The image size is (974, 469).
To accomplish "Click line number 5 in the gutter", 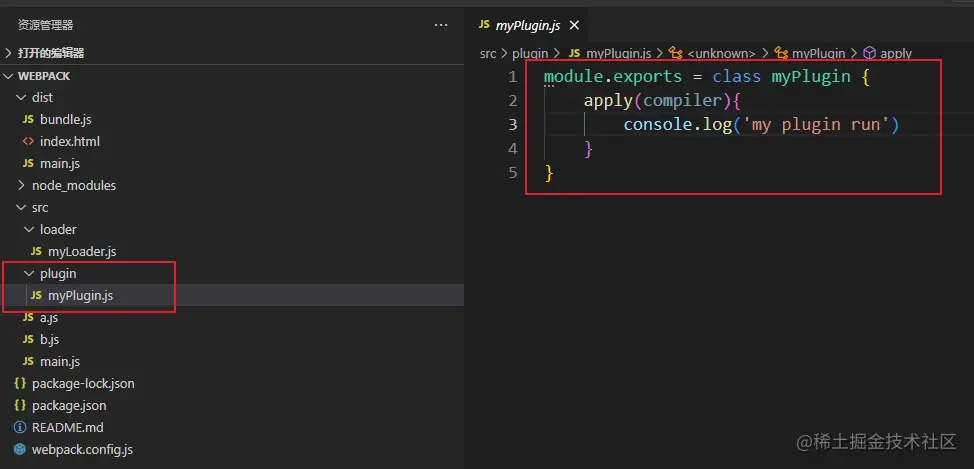I will (x=512, y=173).
